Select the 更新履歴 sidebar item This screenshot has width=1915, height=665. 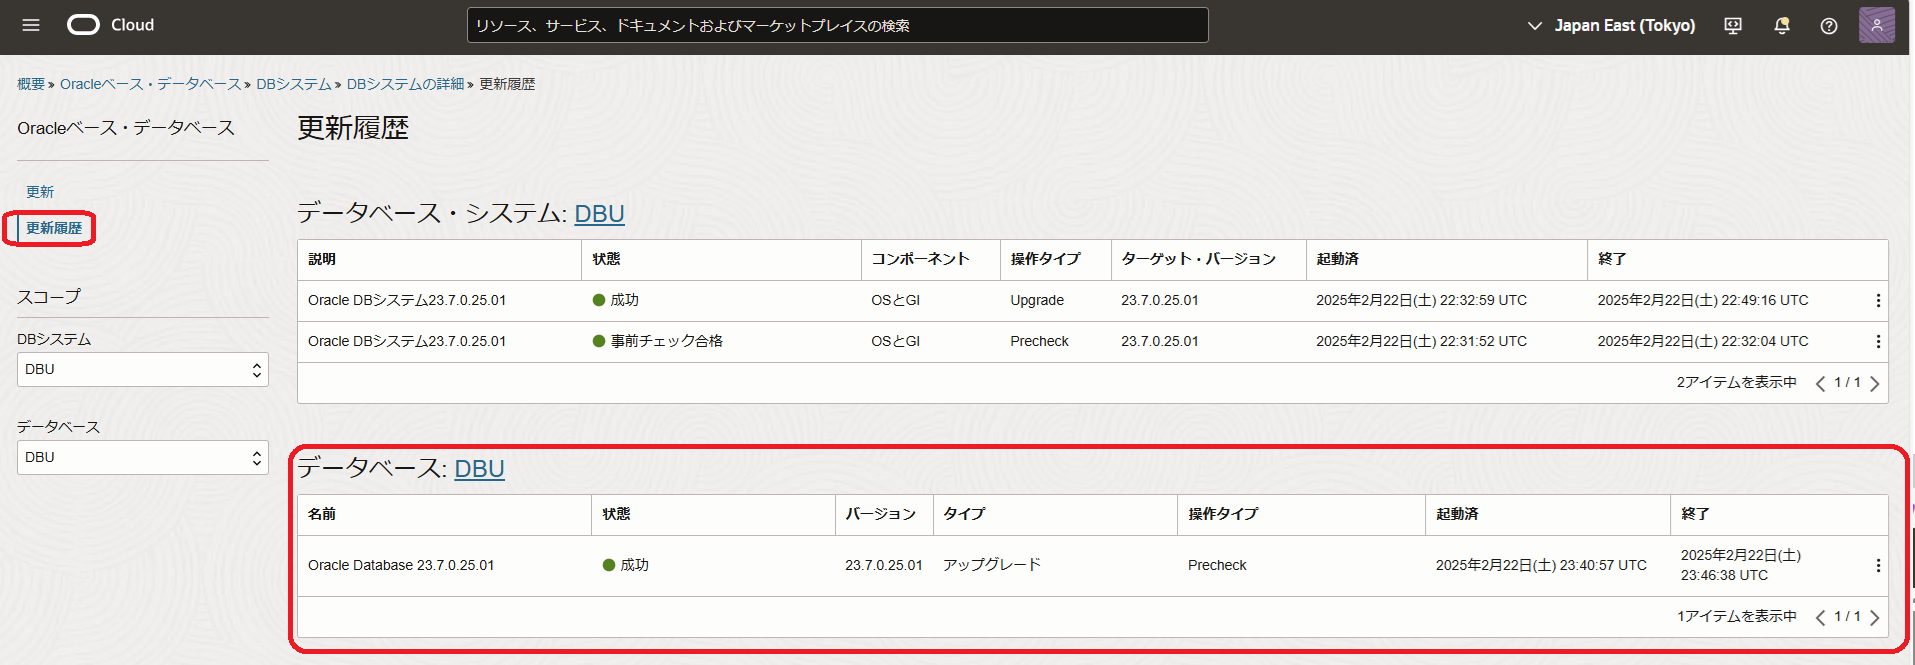pyautogui.click(x=54, y=228)
